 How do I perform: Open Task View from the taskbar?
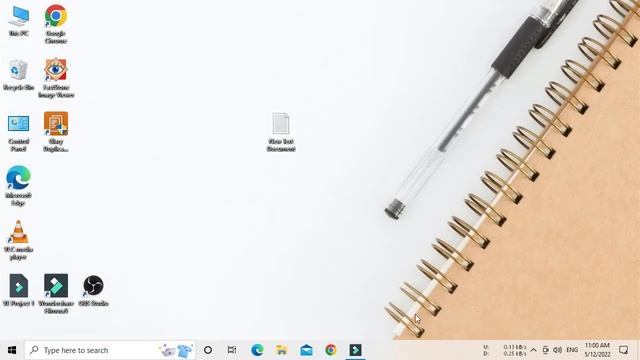[232, 350]
